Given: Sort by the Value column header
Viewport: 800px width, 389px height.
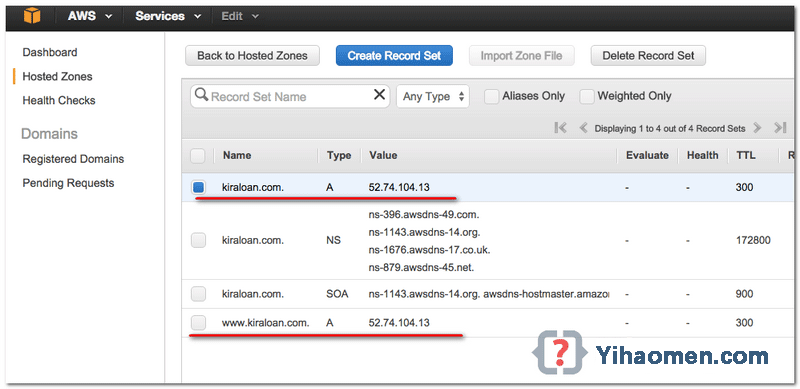Looking at the screenshot, I should point(383,155).
